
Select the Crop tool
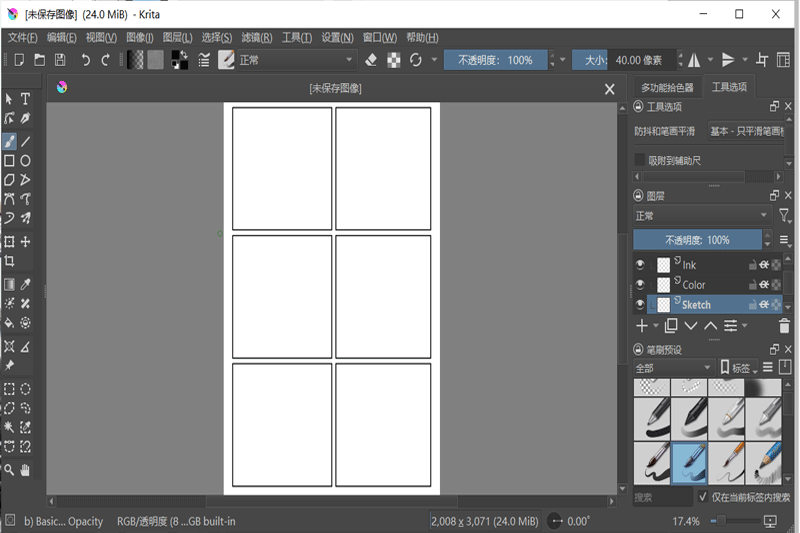(9, 261)
